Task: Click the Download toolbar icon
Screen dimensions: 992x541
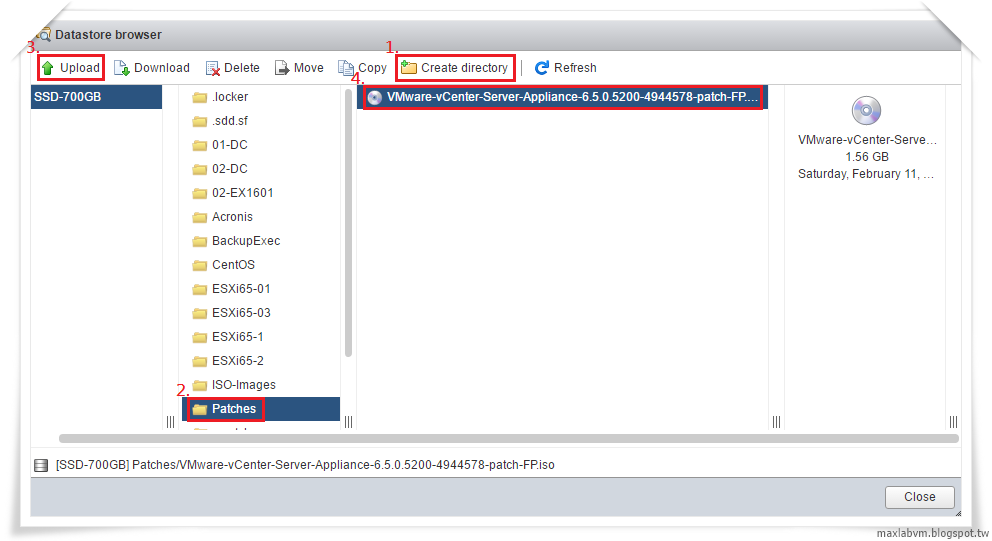Action: tap(121, 68)
